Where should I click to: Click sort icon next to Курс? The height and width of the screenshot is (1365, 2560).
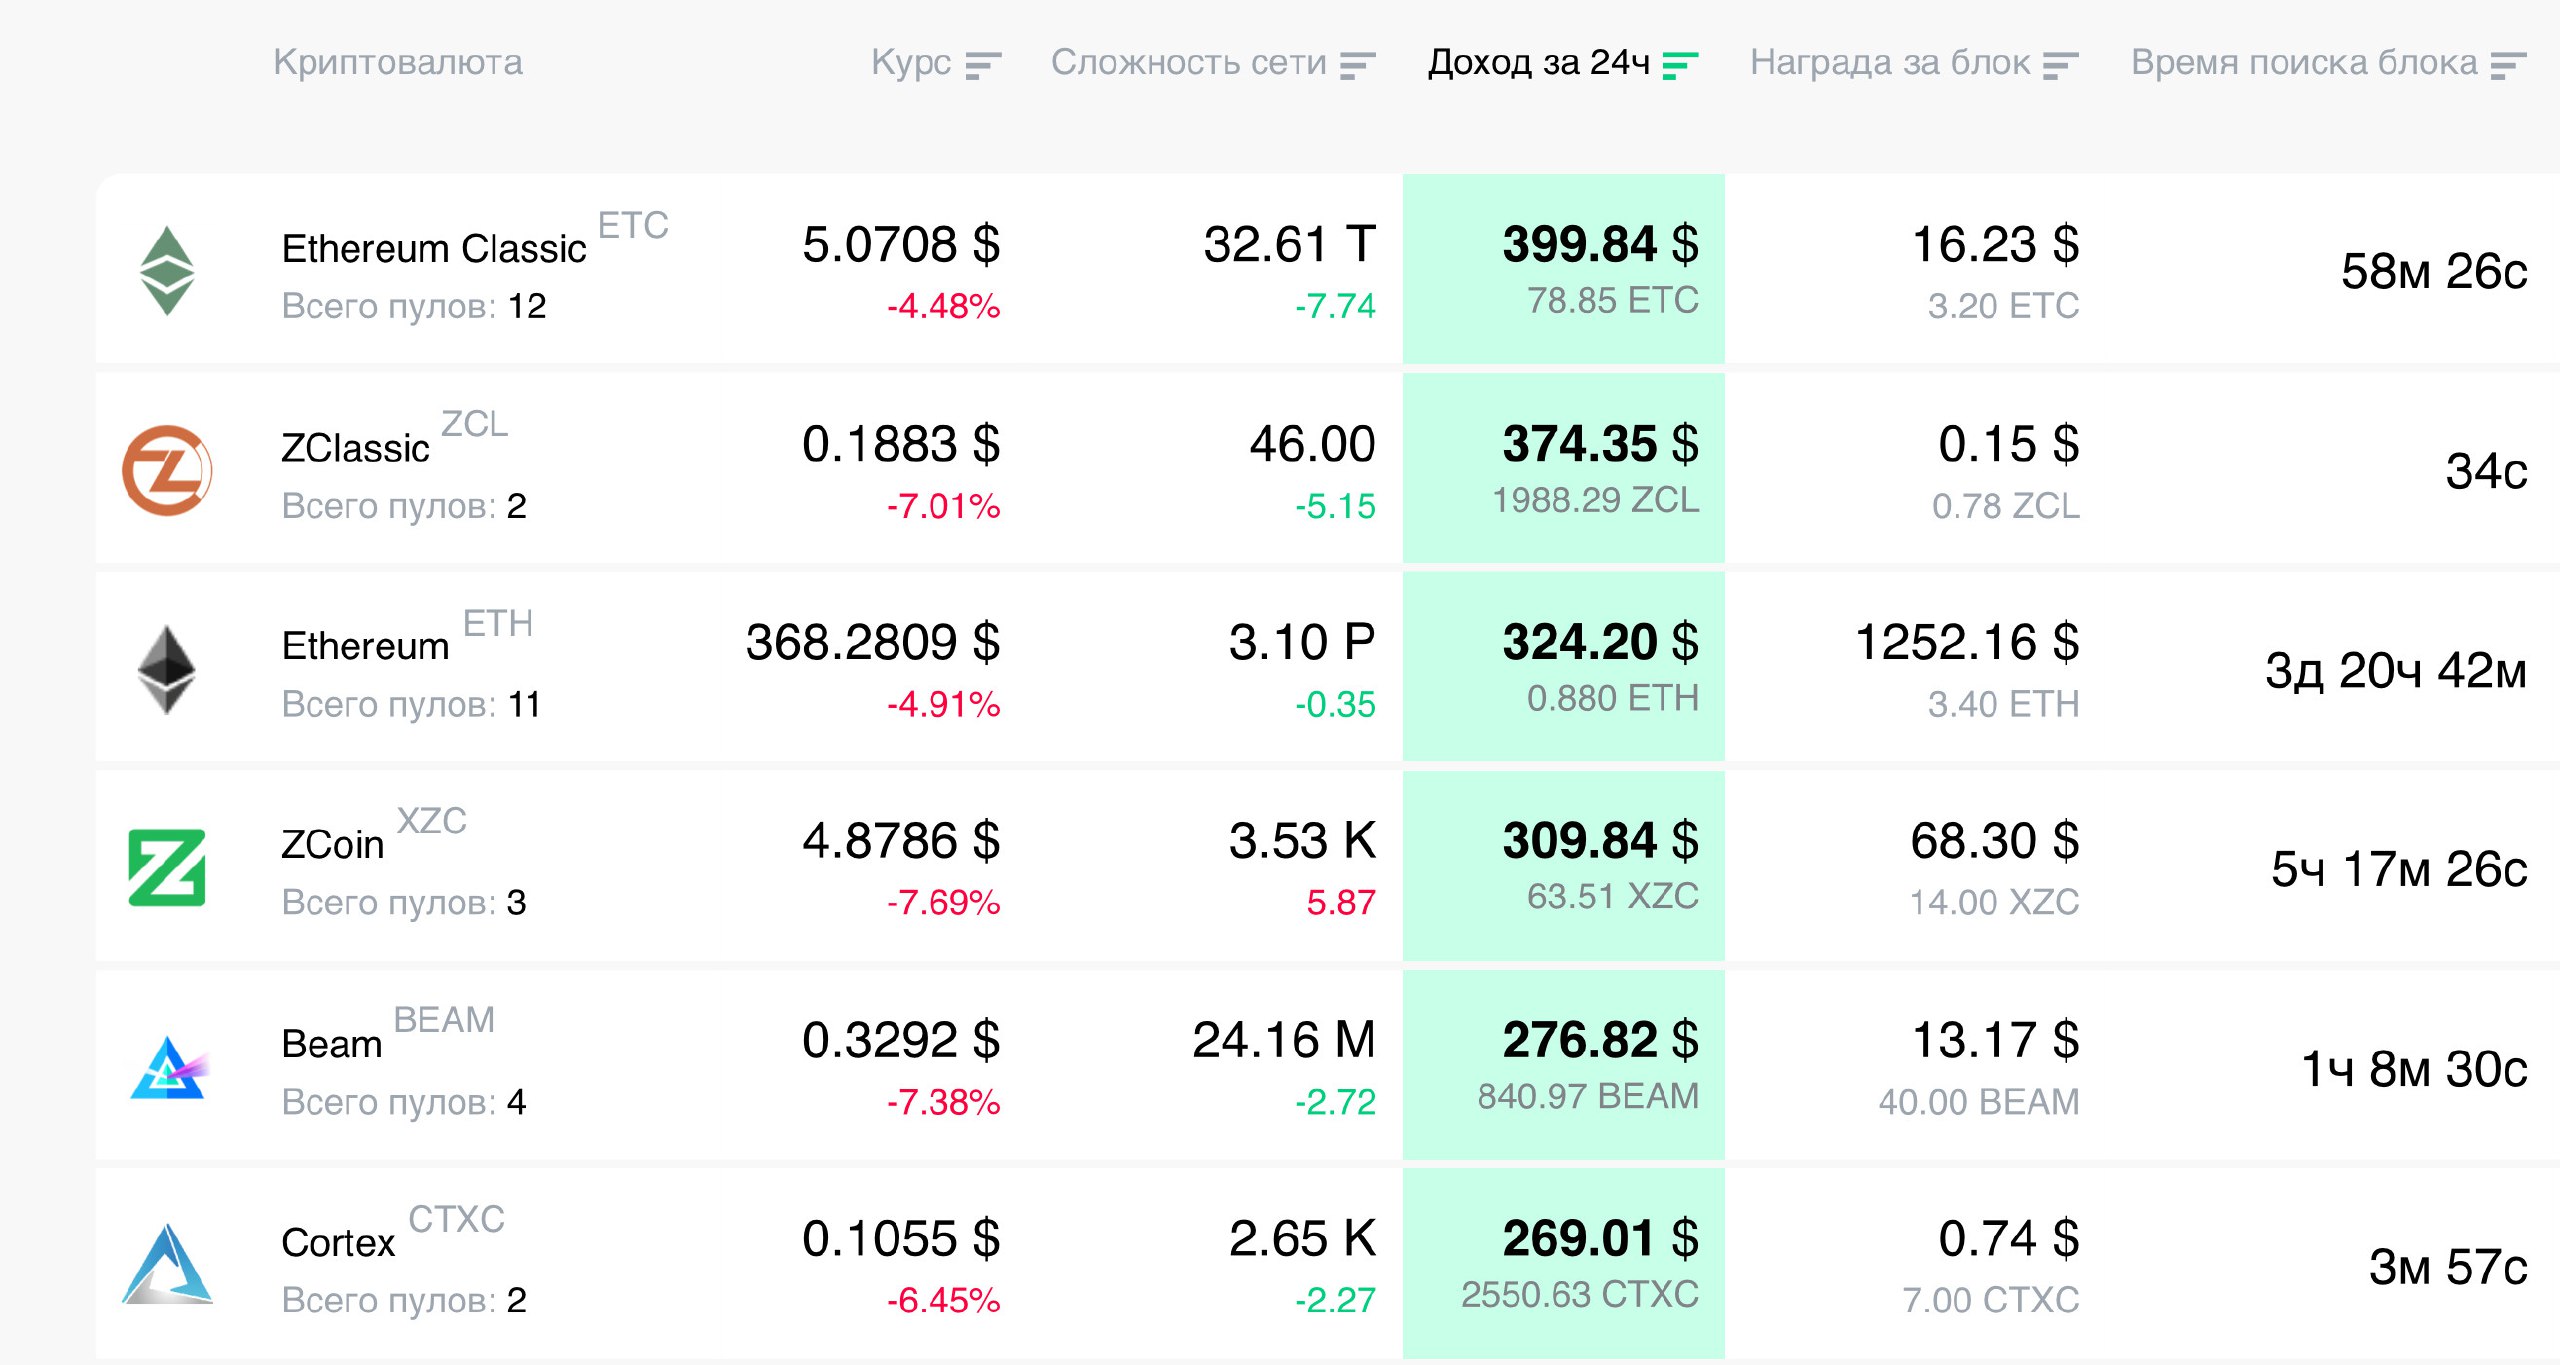pos(982,66)
